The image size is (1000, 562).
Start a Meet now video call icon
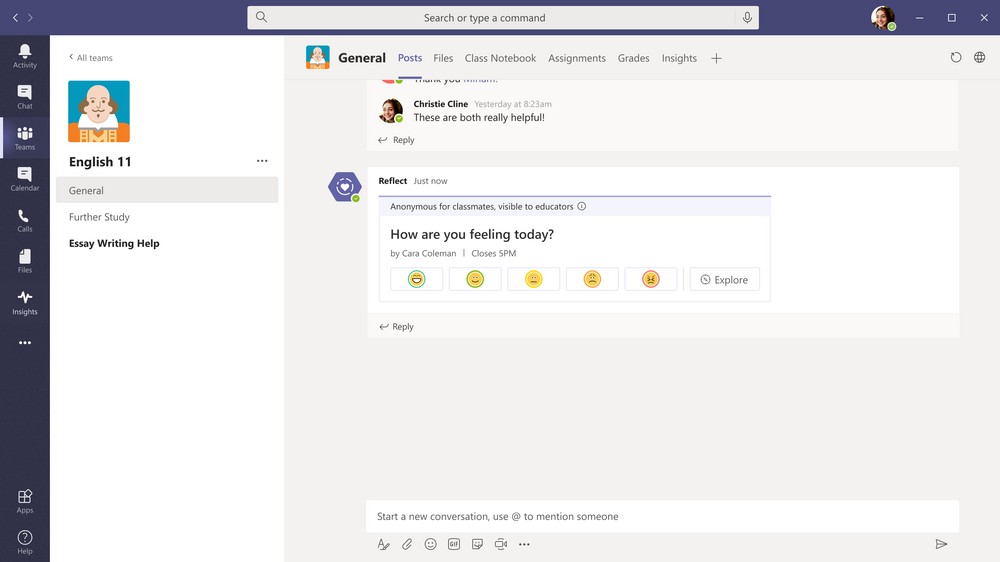coord(501,544)
